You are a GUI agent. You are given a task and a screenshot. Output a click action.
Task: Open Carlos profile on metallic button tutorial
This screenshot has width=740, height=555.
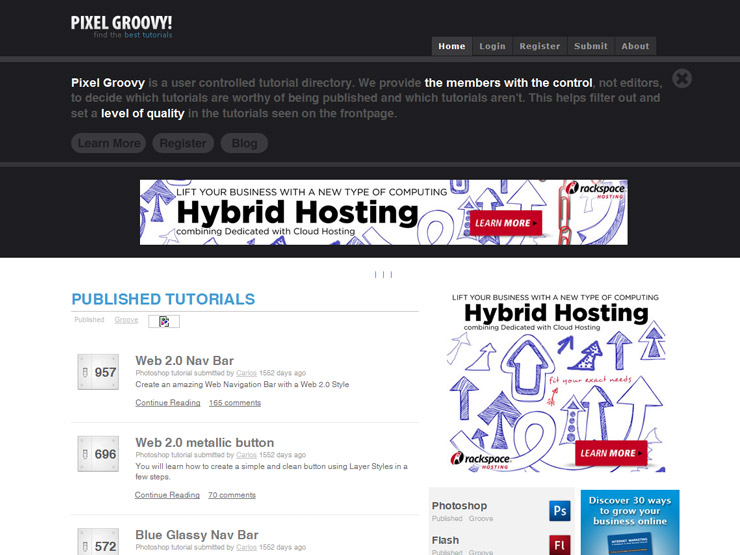pyautogui.click(x=246, y=455)
